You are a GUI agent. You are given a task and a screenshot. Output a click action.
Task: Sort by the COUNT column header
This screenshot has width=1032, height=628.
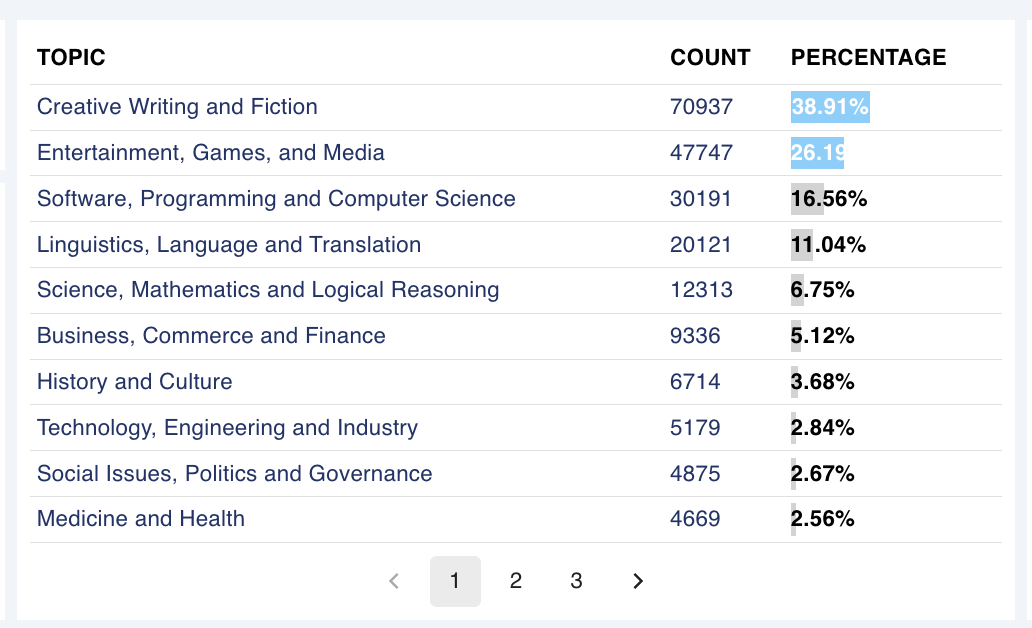point(710,58)
